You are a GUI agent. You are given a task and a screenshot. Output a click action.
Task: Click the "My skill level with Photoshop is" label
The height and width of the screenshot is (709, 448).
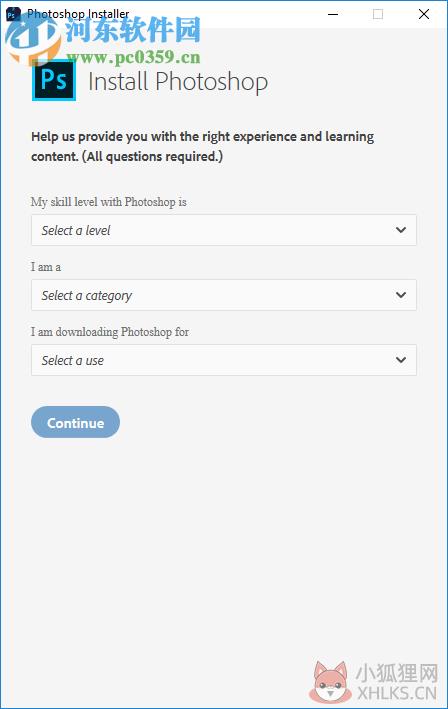[x=108, y=202]
